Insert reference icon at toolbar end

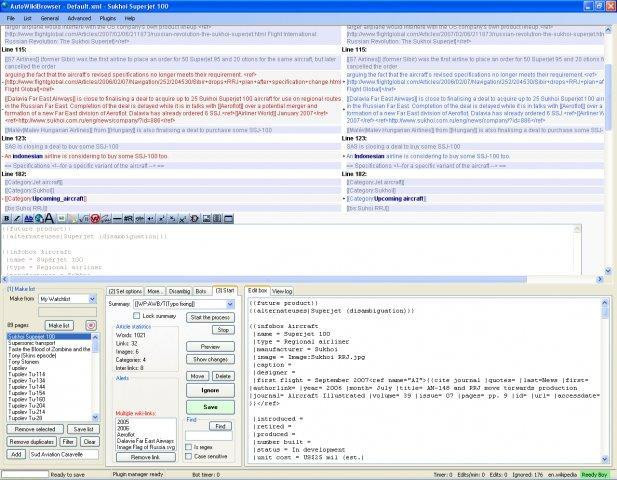click(x=228, y=218)
